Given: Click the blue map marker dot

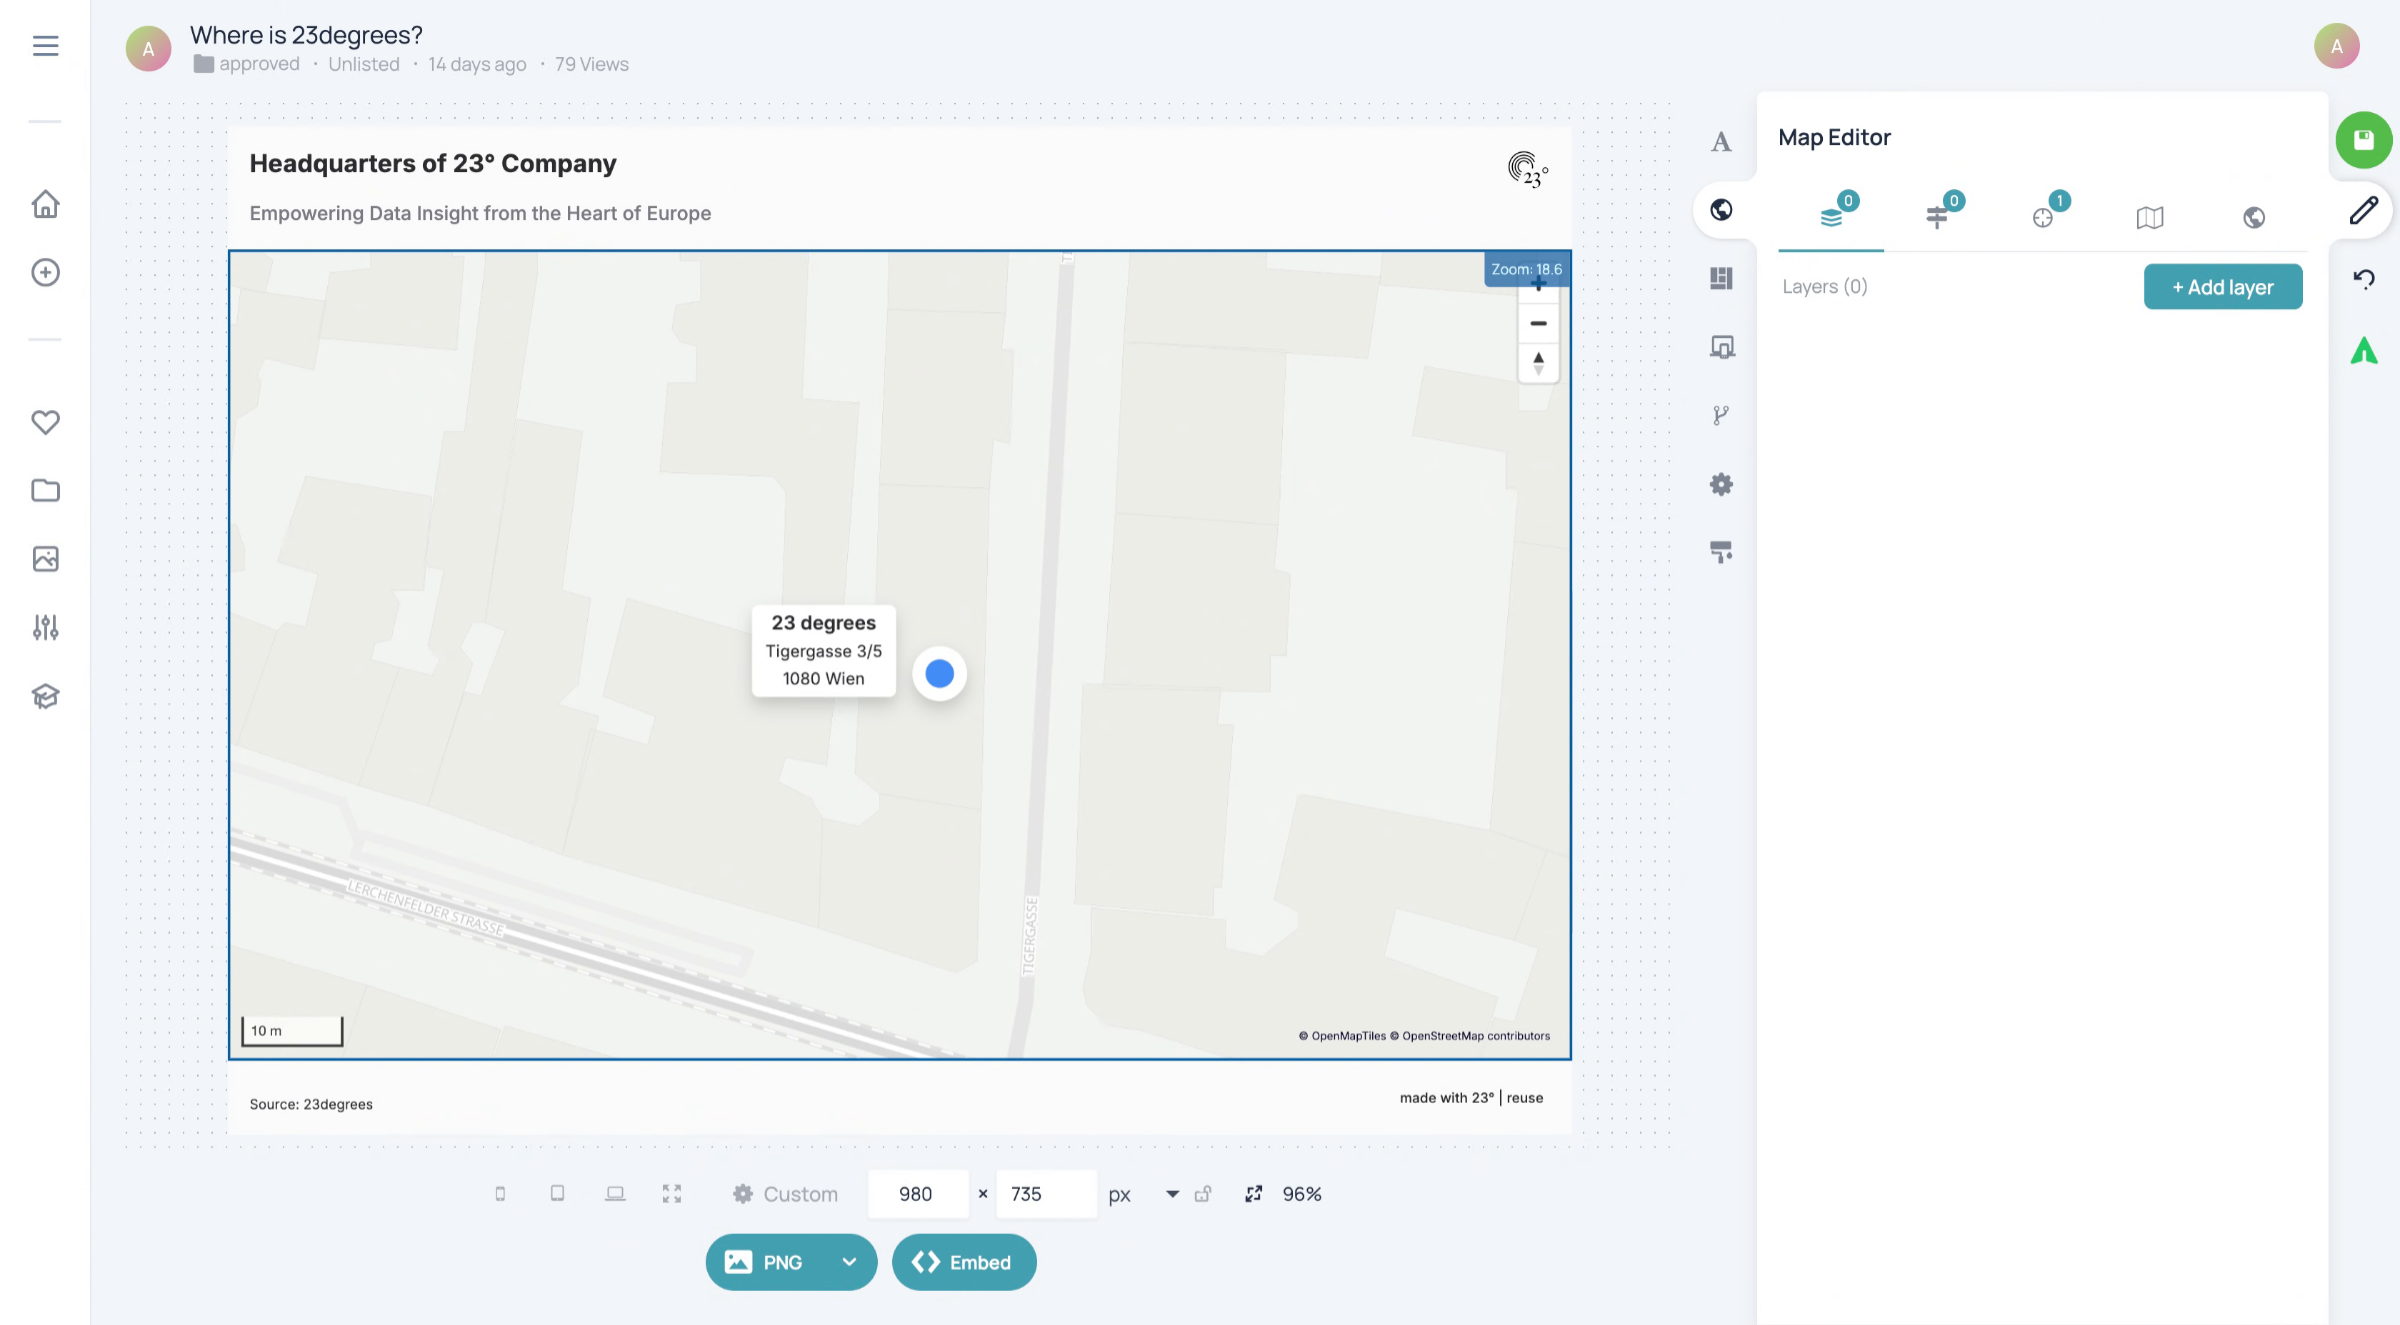Looking at the screenshot, I should (939, 674).
